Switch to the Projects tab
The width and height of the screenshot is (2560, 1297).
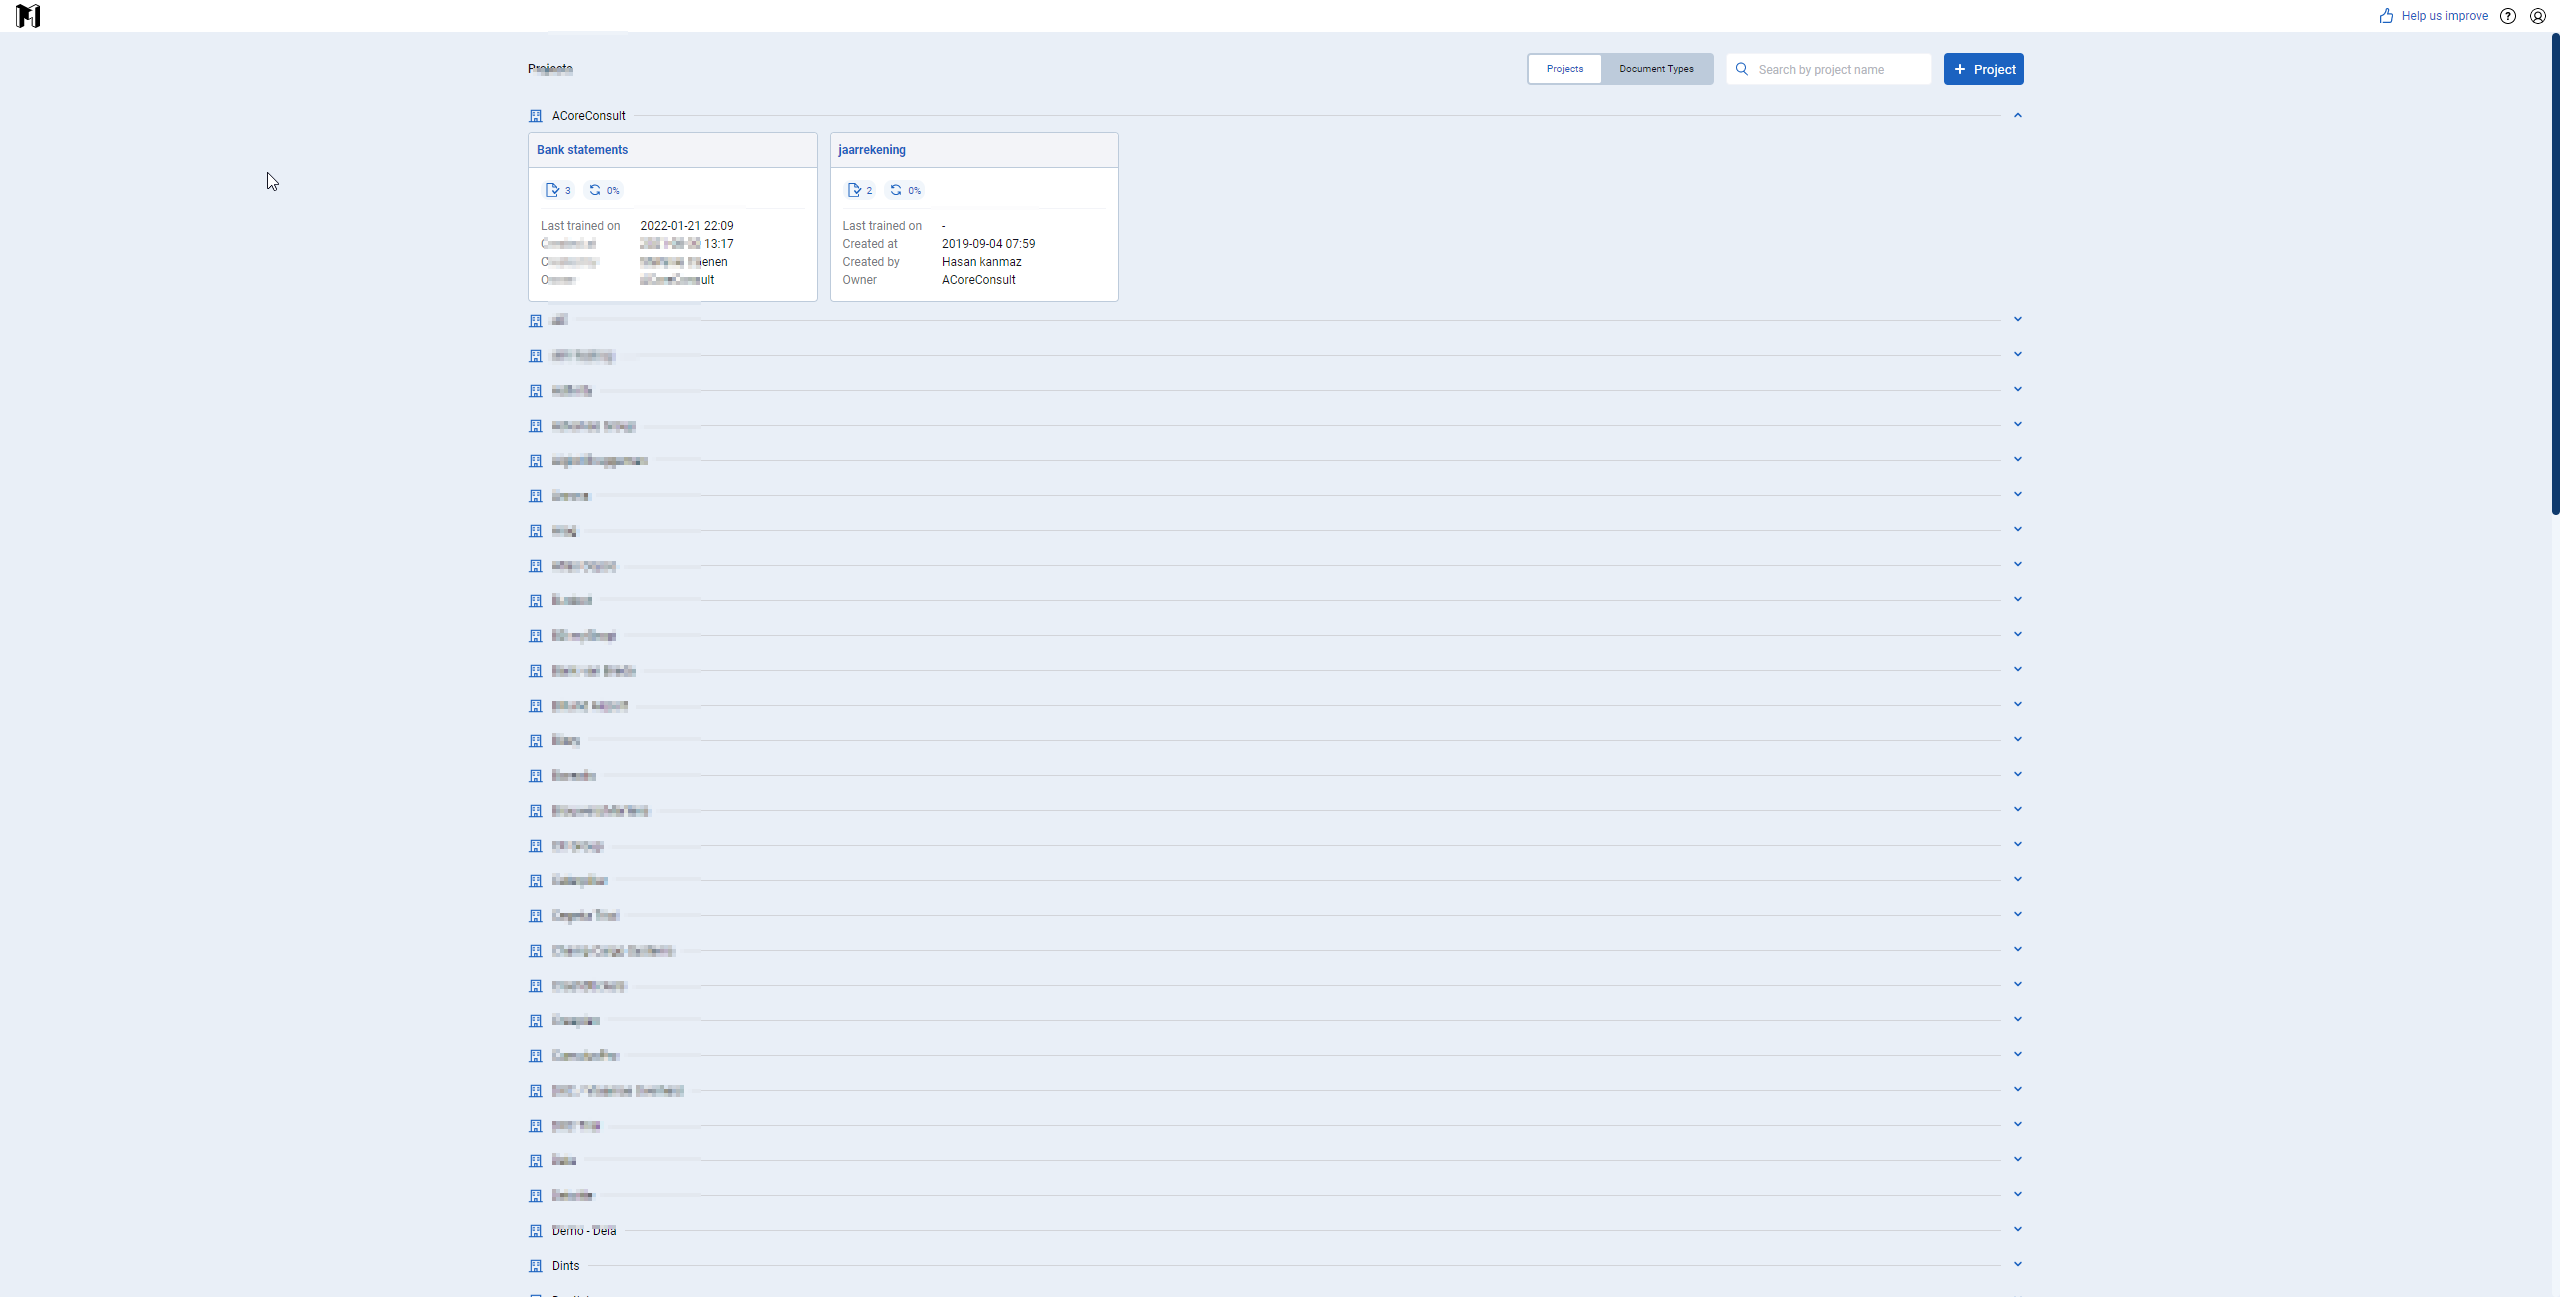pyautogui.click(x=1565, y=69)
